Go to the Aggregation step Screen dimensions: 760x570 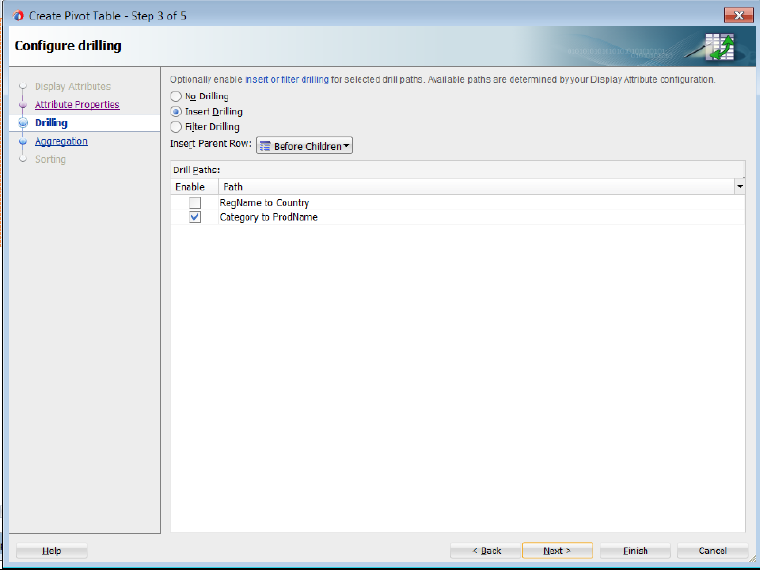point(61,142)
